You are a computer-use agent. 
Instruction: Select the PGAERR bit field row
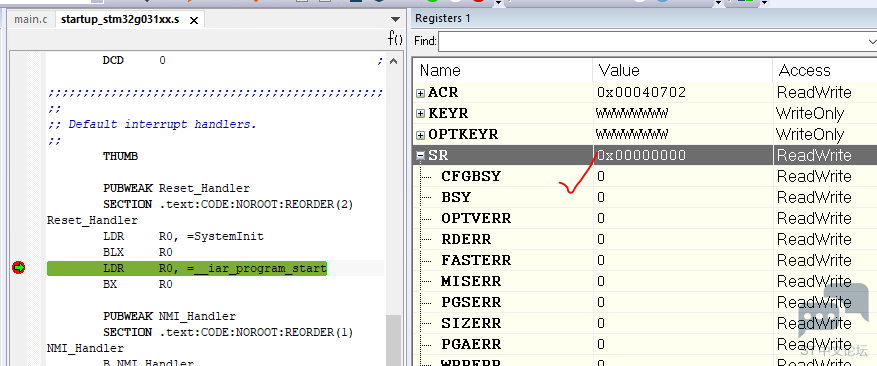coord(645,344)
